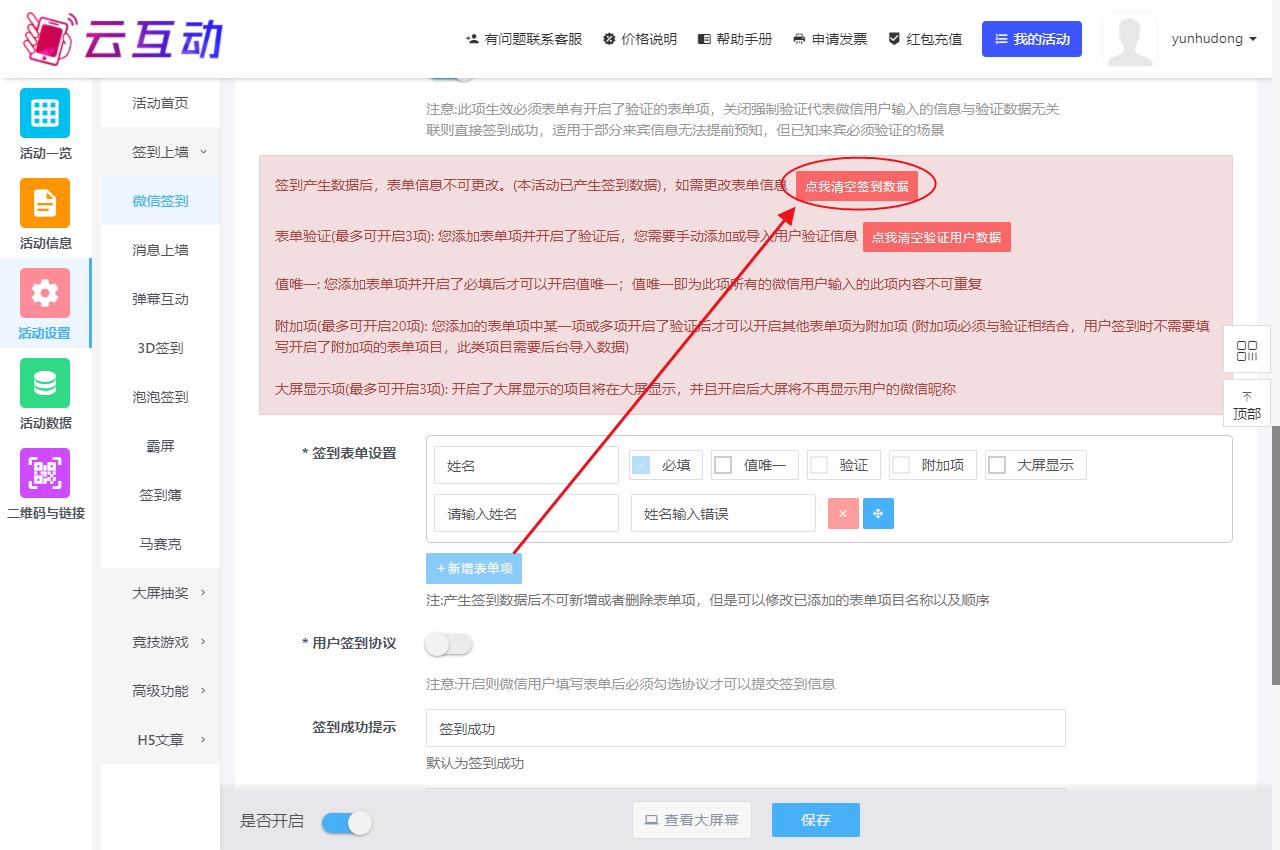Open the 二维码与链接 QR code icon
The width and height of the screenshot is (1280, 850).
click(x=45, y=473)
